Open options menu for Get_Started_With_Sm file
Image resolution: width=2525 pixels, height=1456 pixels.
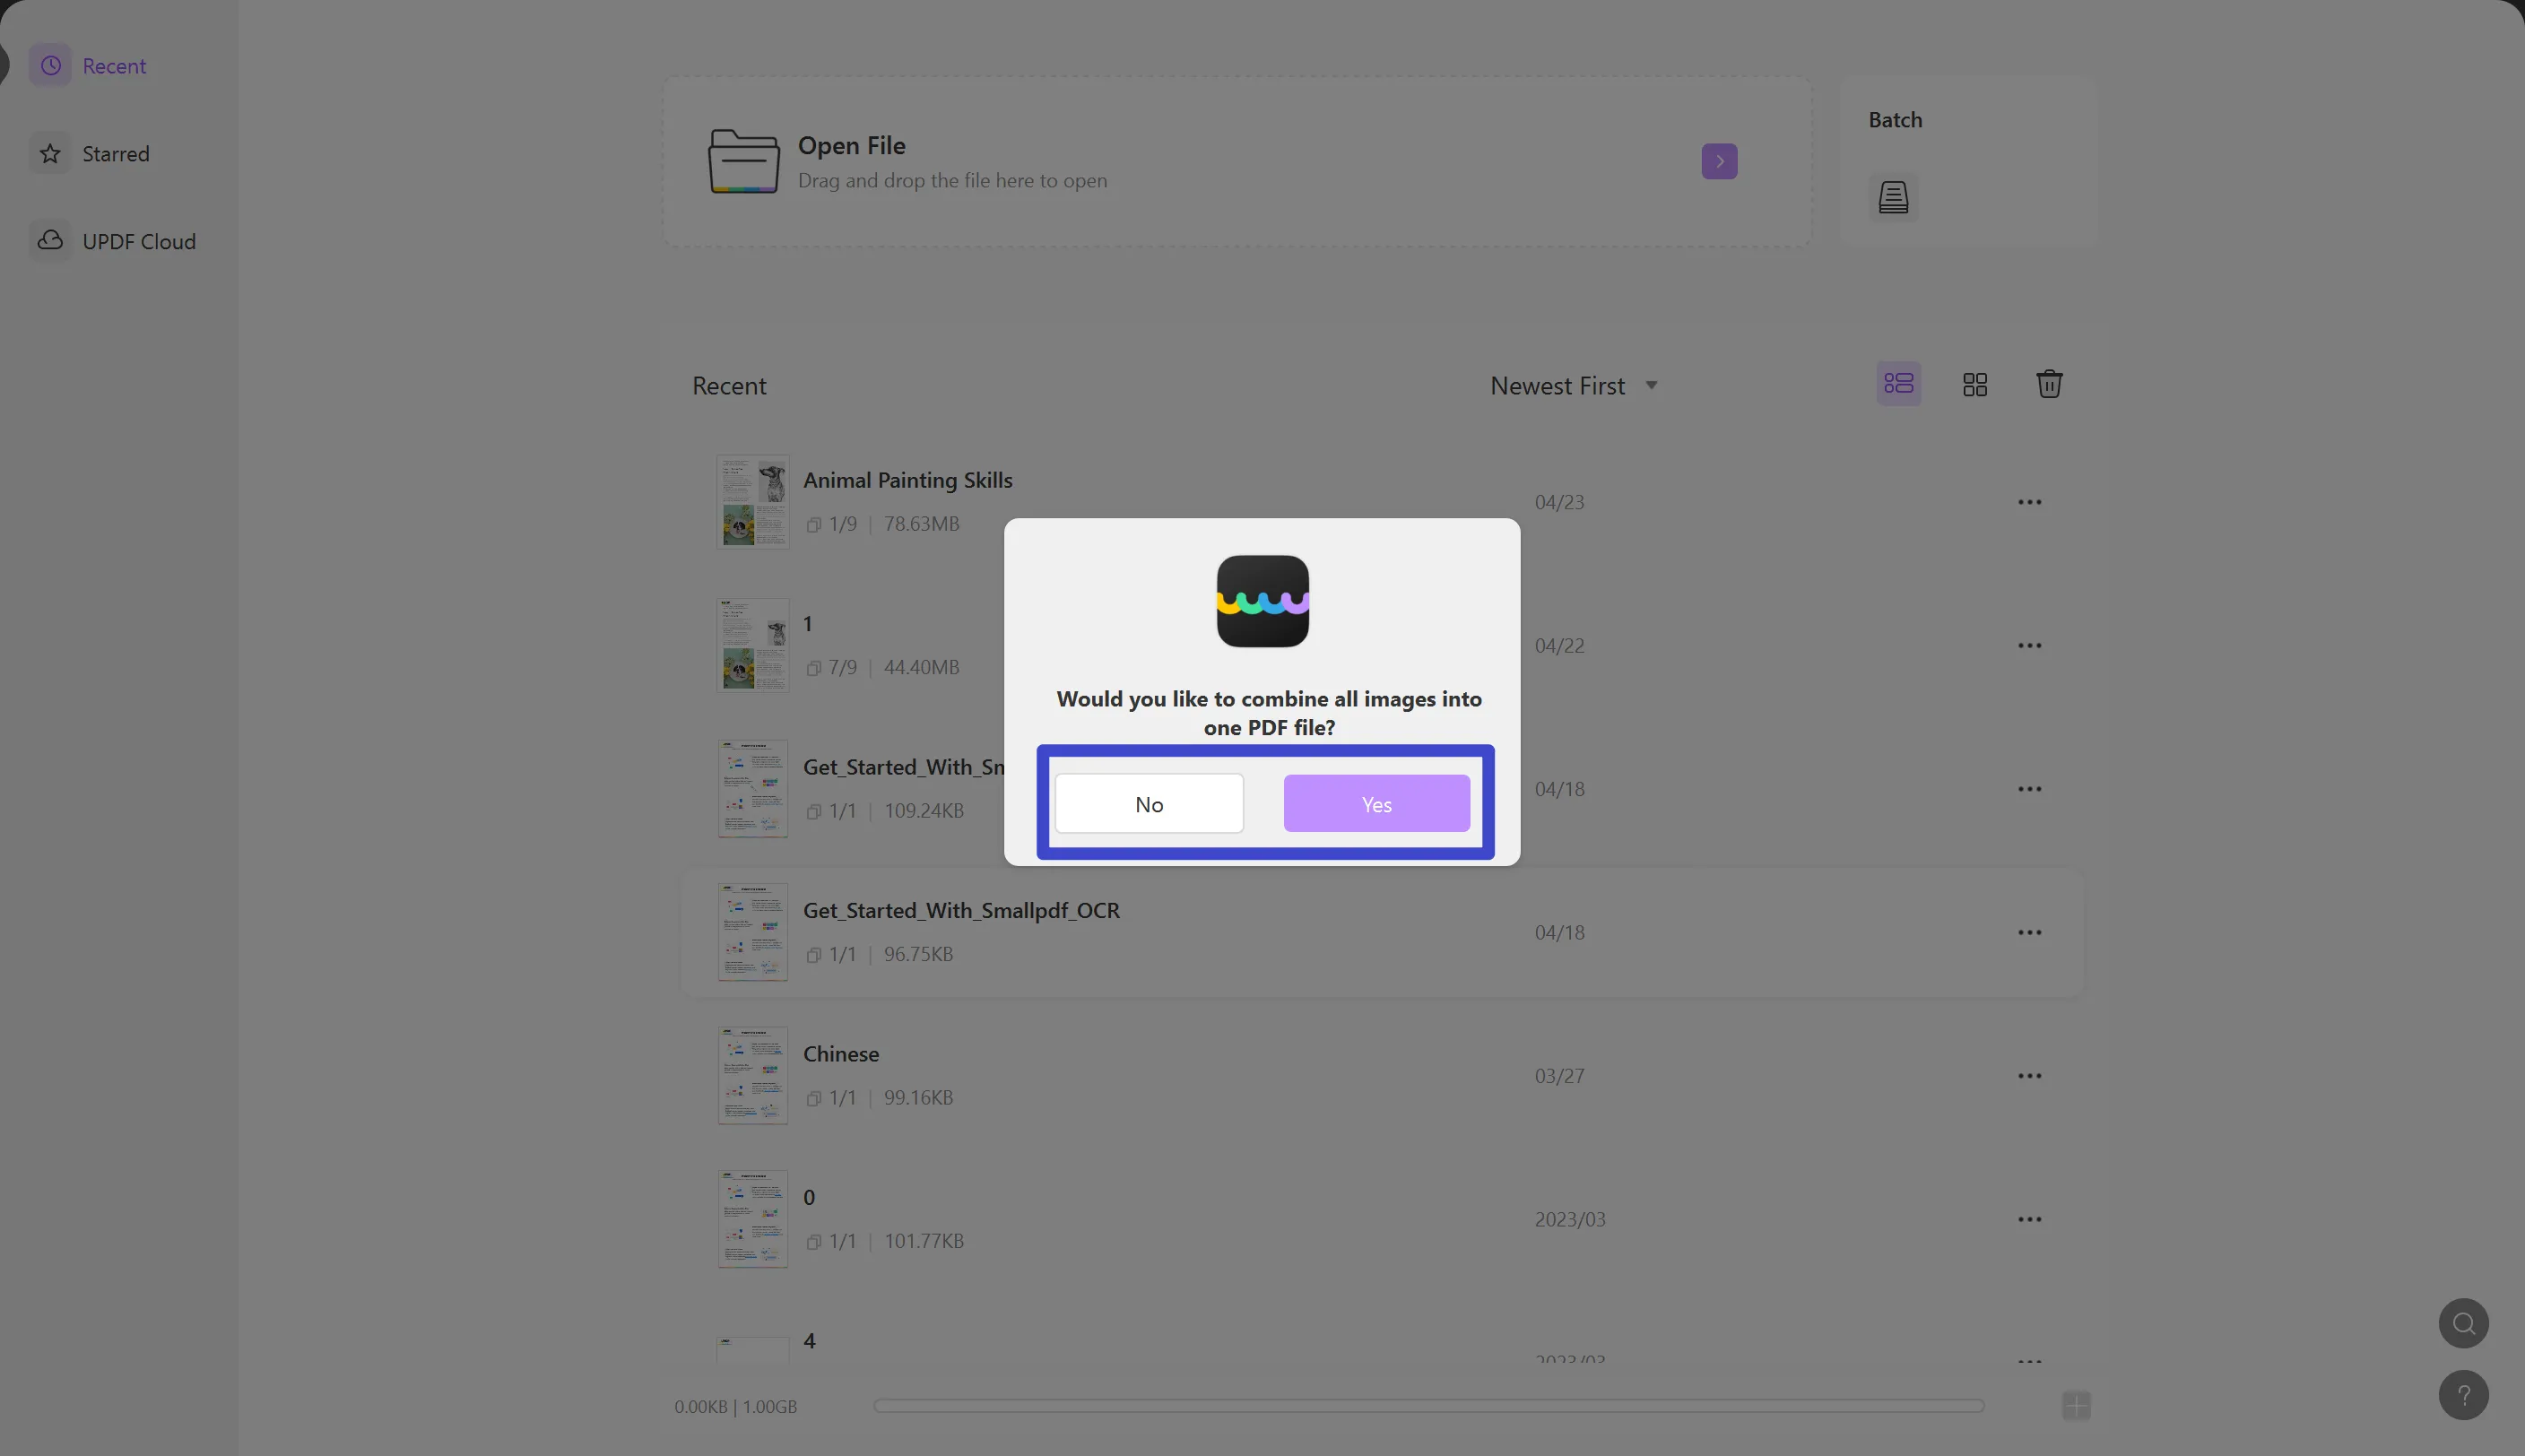click(2029, 789)
